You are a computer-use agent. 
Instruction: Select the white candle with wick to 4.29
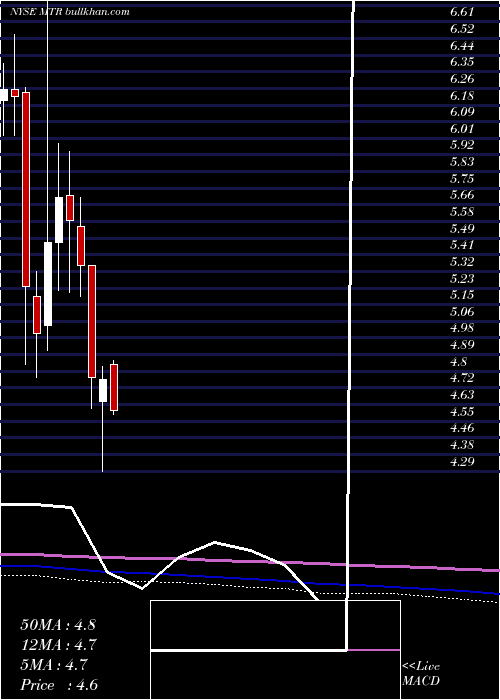pyautogui.click(x=103, y=391)
